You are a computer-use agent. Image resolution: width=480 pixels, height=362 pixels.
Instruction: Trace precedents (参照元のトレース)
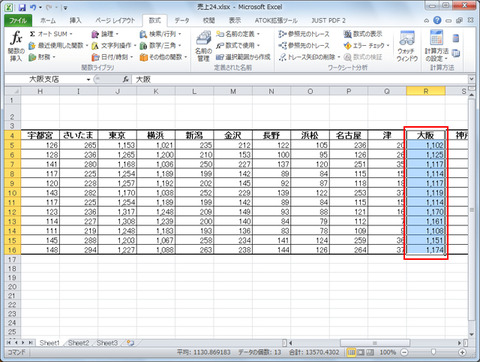point(304,34)
